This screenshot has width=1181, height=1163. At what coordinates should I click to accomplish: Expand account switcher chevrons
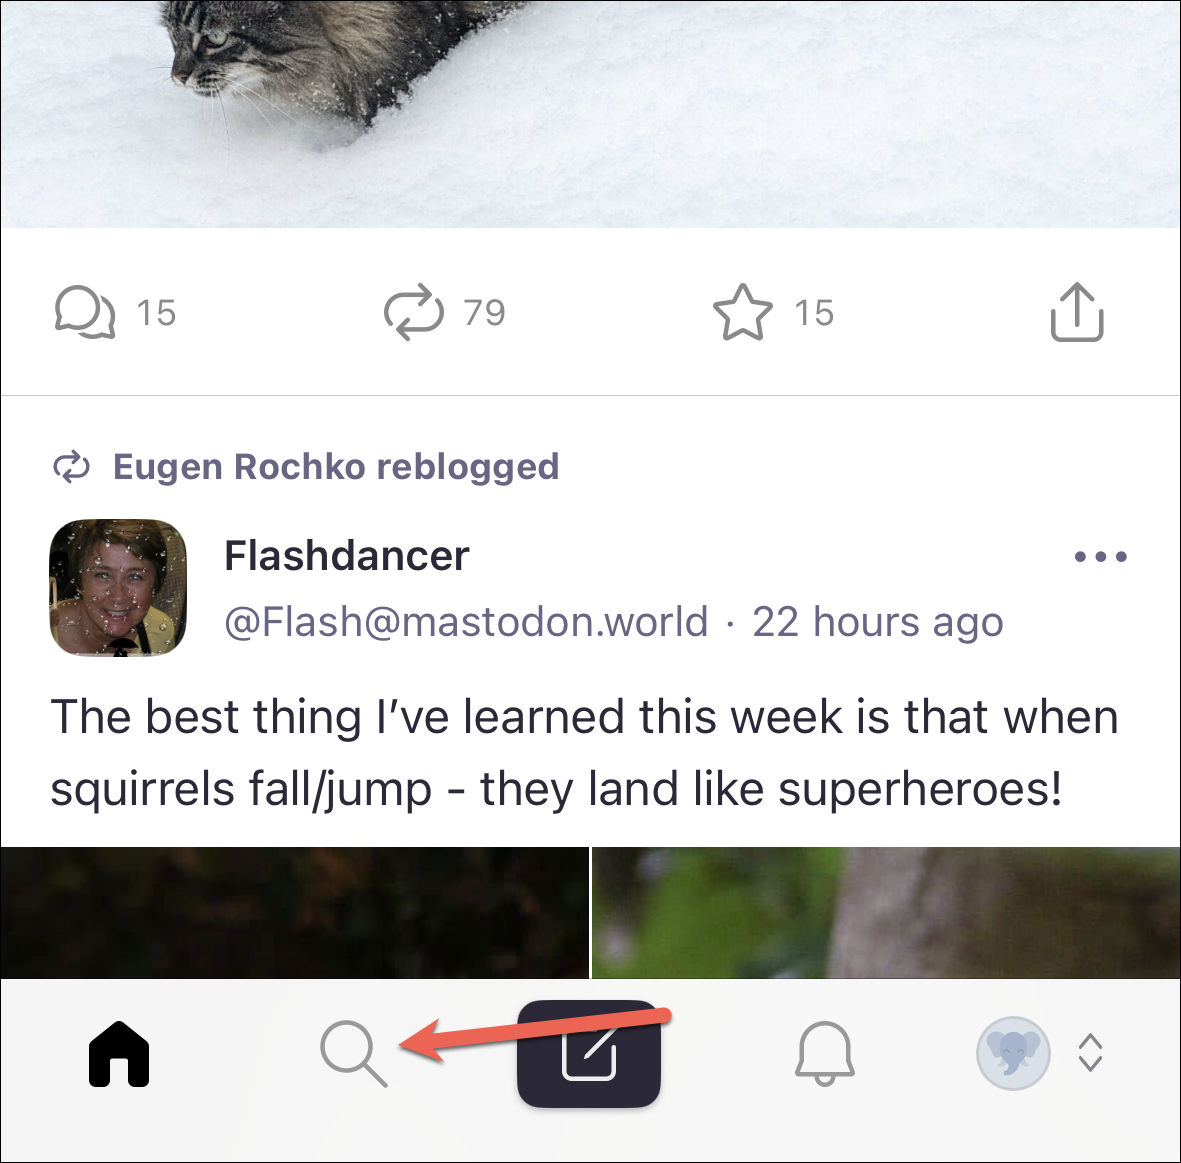(1091, 1053)
